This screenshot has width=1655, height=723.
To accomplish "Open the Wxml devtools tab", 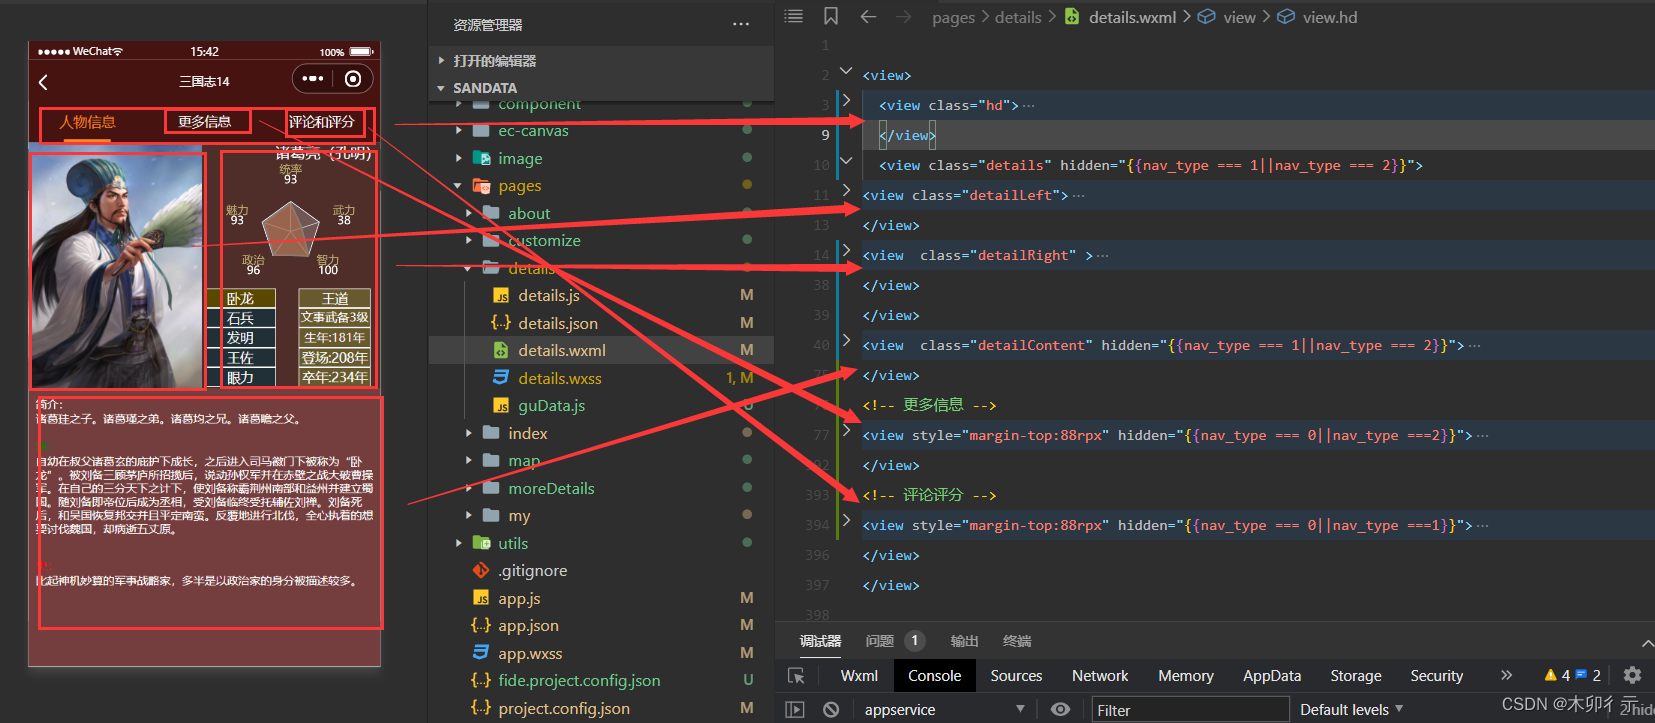I will pyautogui.click(x=859, y=676).
